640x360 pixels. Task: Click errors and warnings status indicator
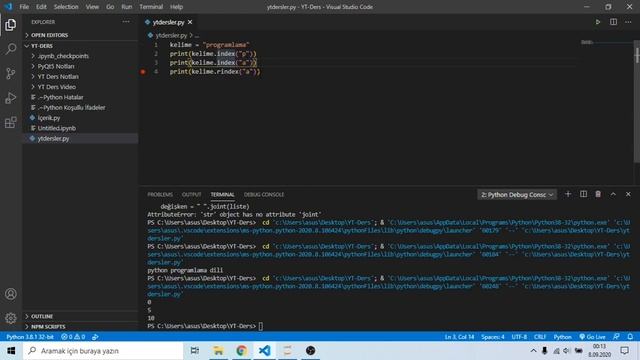pos(73,337)
